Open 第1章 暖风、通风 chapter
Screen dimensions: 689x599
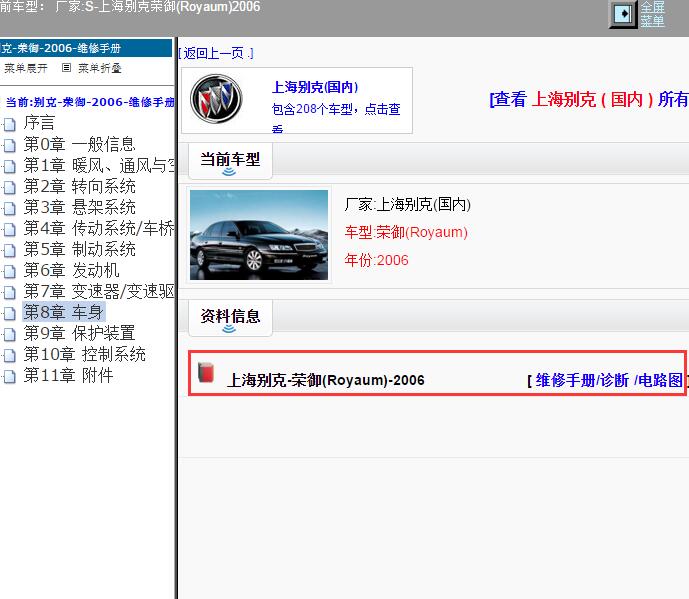coord(99,165)
